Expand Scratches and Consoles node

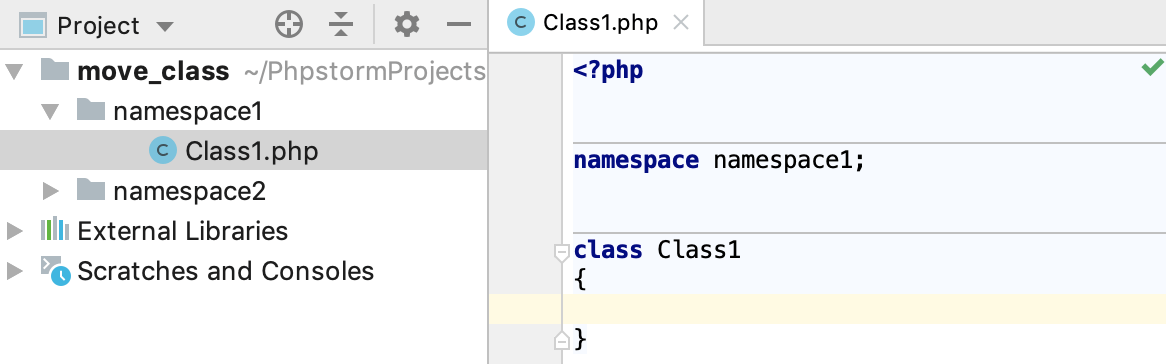coord(14,271)
